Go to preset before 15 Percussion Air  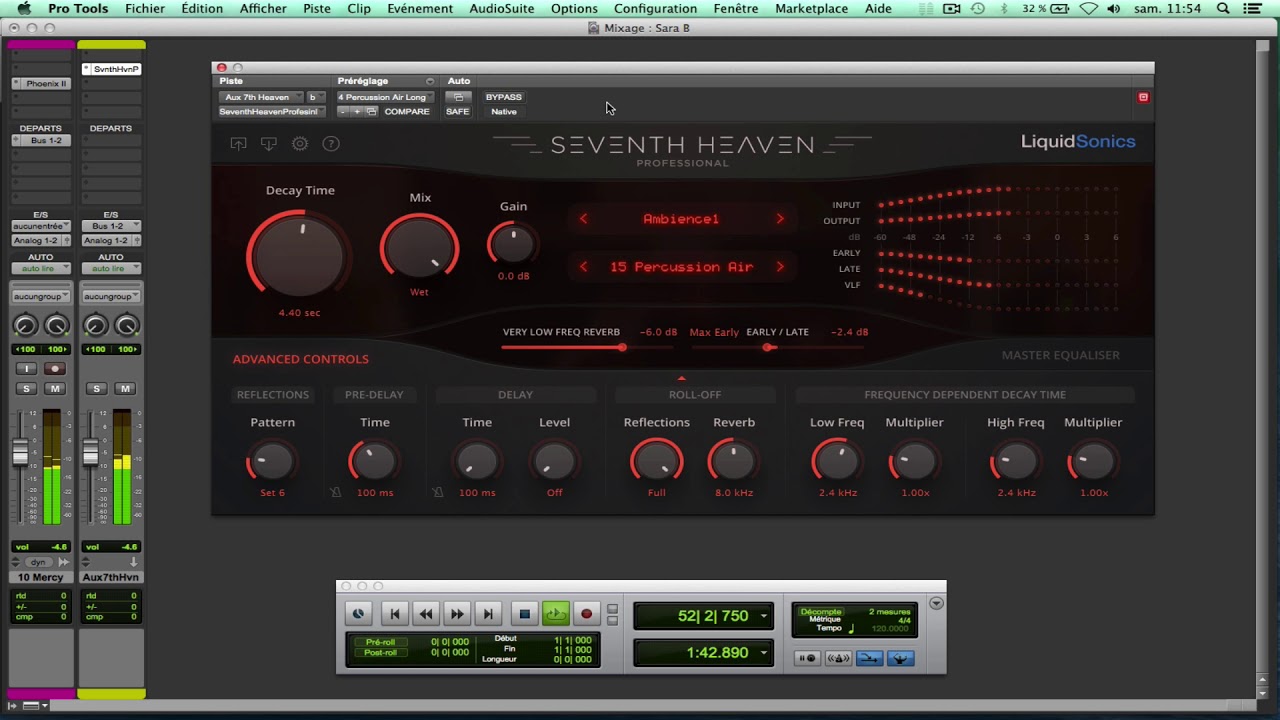[x=583, y=267]
